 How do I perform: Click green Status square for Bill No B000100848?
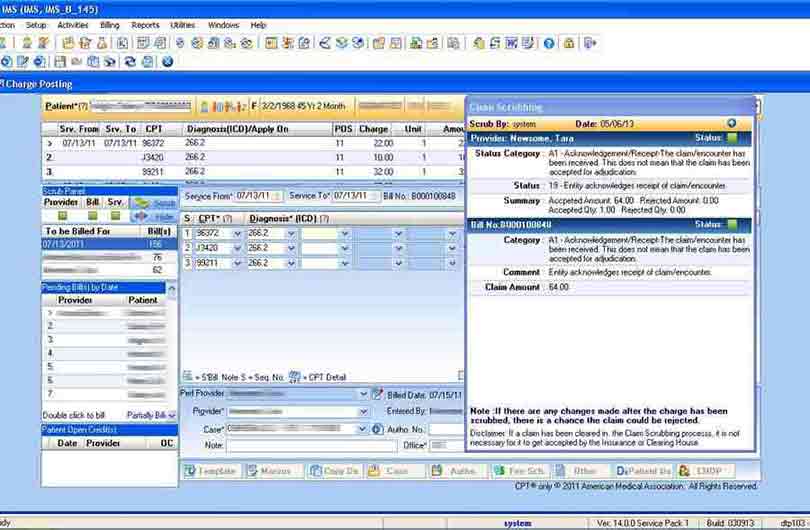point(733,224)
